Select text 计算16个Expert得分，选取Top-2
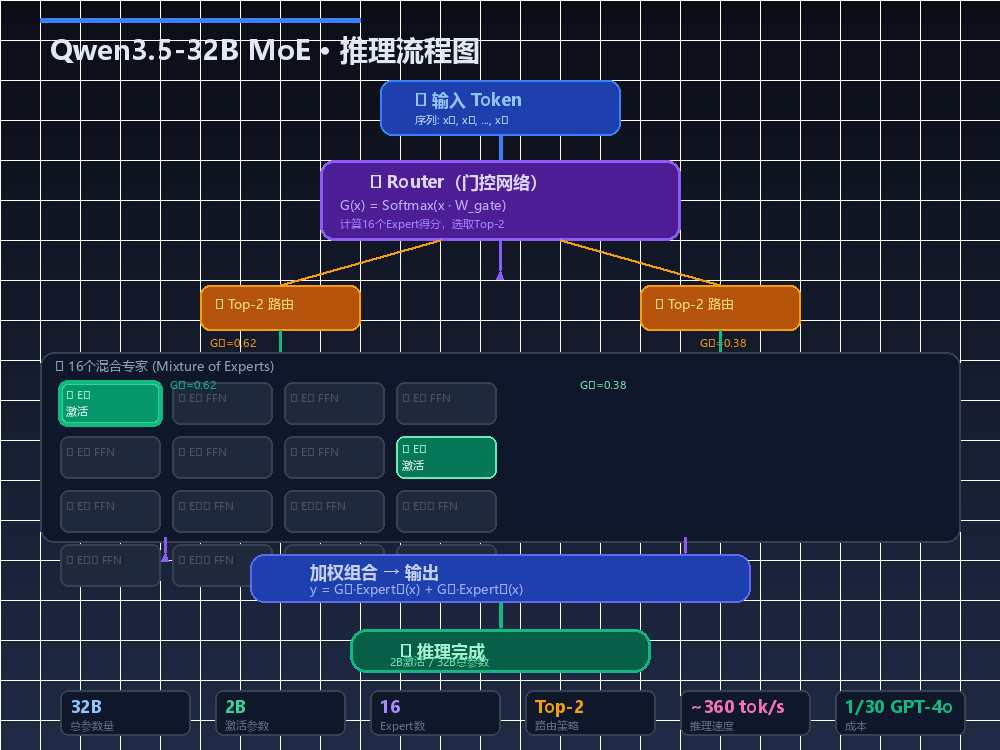 [x=422, y=224]
